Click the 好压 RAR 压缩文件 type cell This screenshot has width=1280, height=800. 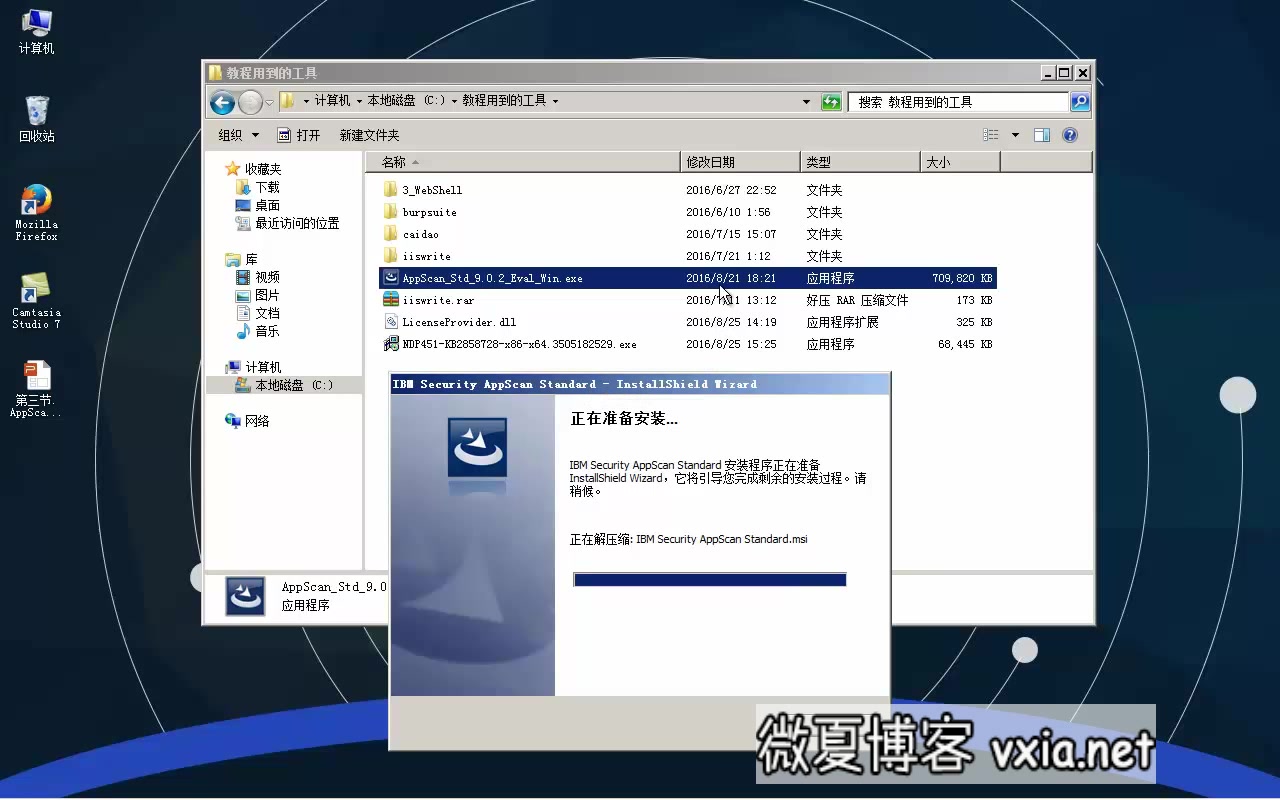pos(858,300)
